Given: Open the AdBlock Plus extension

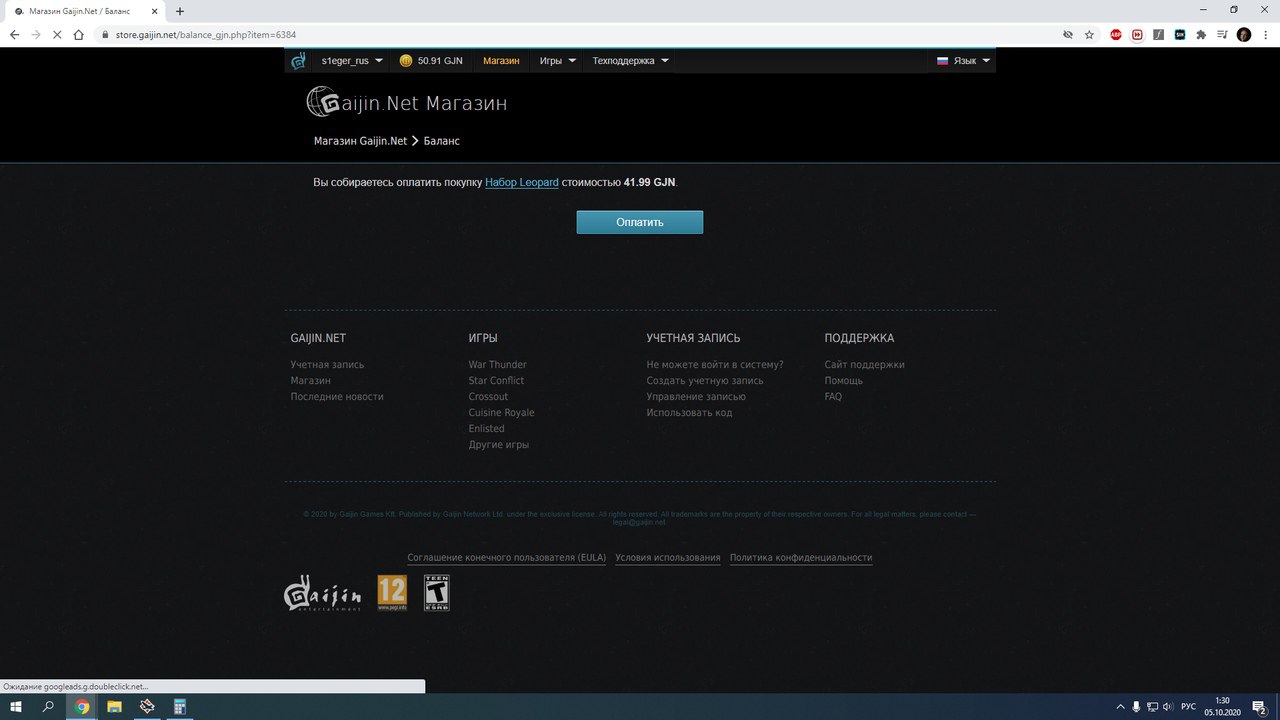Looking at the screenshot, I should coord(1116,34).
